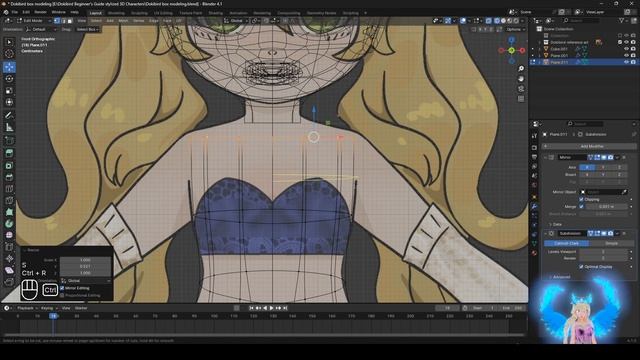Open the Window menu
640x360 pixels.
58,12
